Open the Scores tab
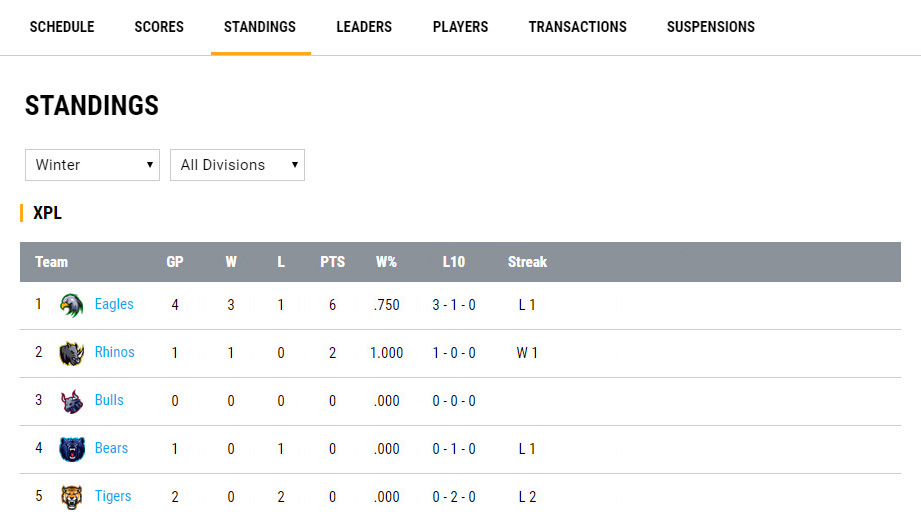The image size is (921, 518). pyautogui.click(x=159, y=27)
